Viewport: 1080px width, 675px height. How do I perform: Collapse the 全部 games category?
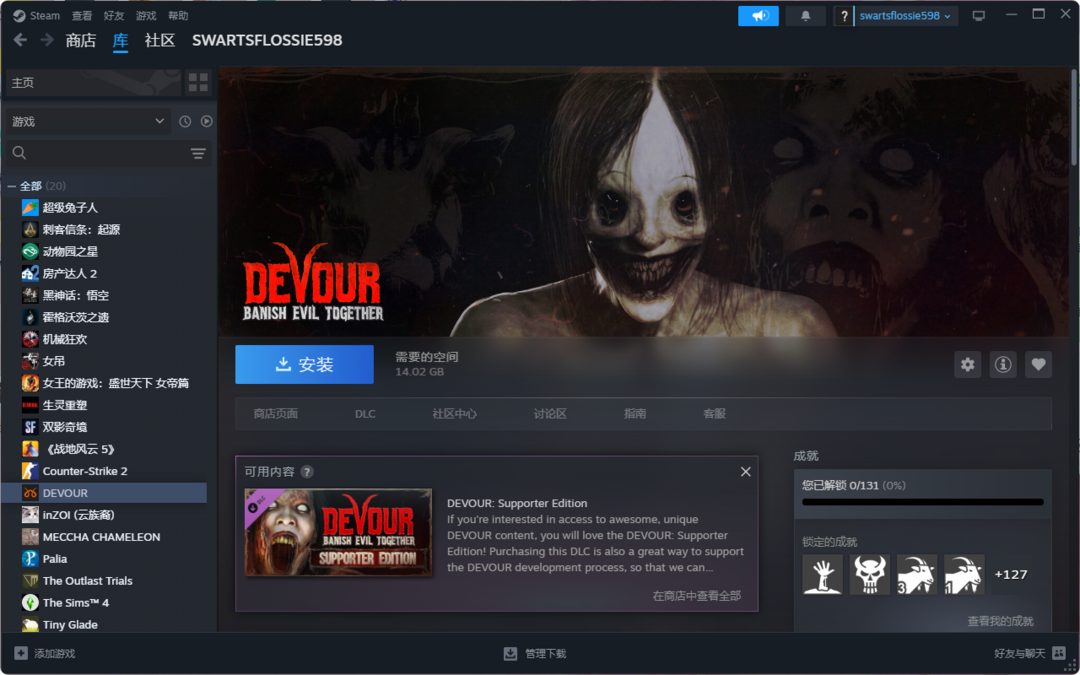coord(12,186)
